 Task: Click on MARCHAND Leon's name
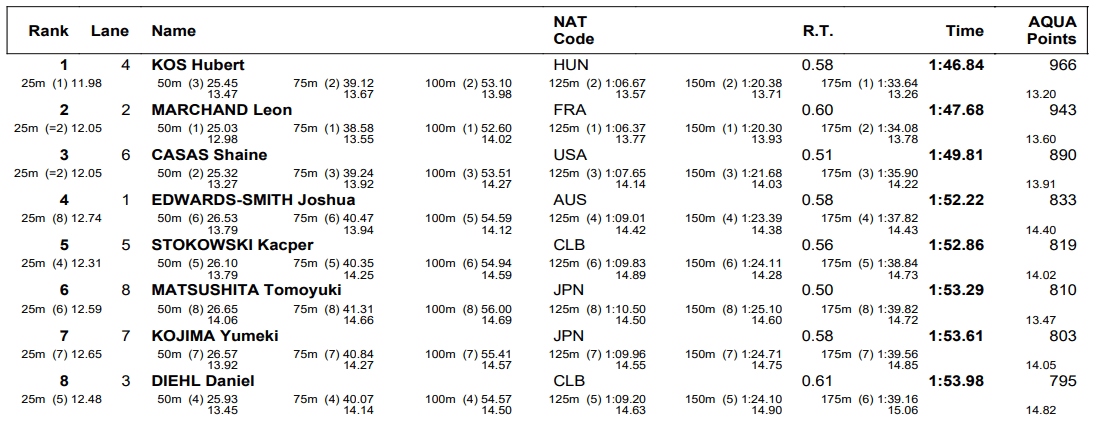pyautogui.click(x=221, y=110)
